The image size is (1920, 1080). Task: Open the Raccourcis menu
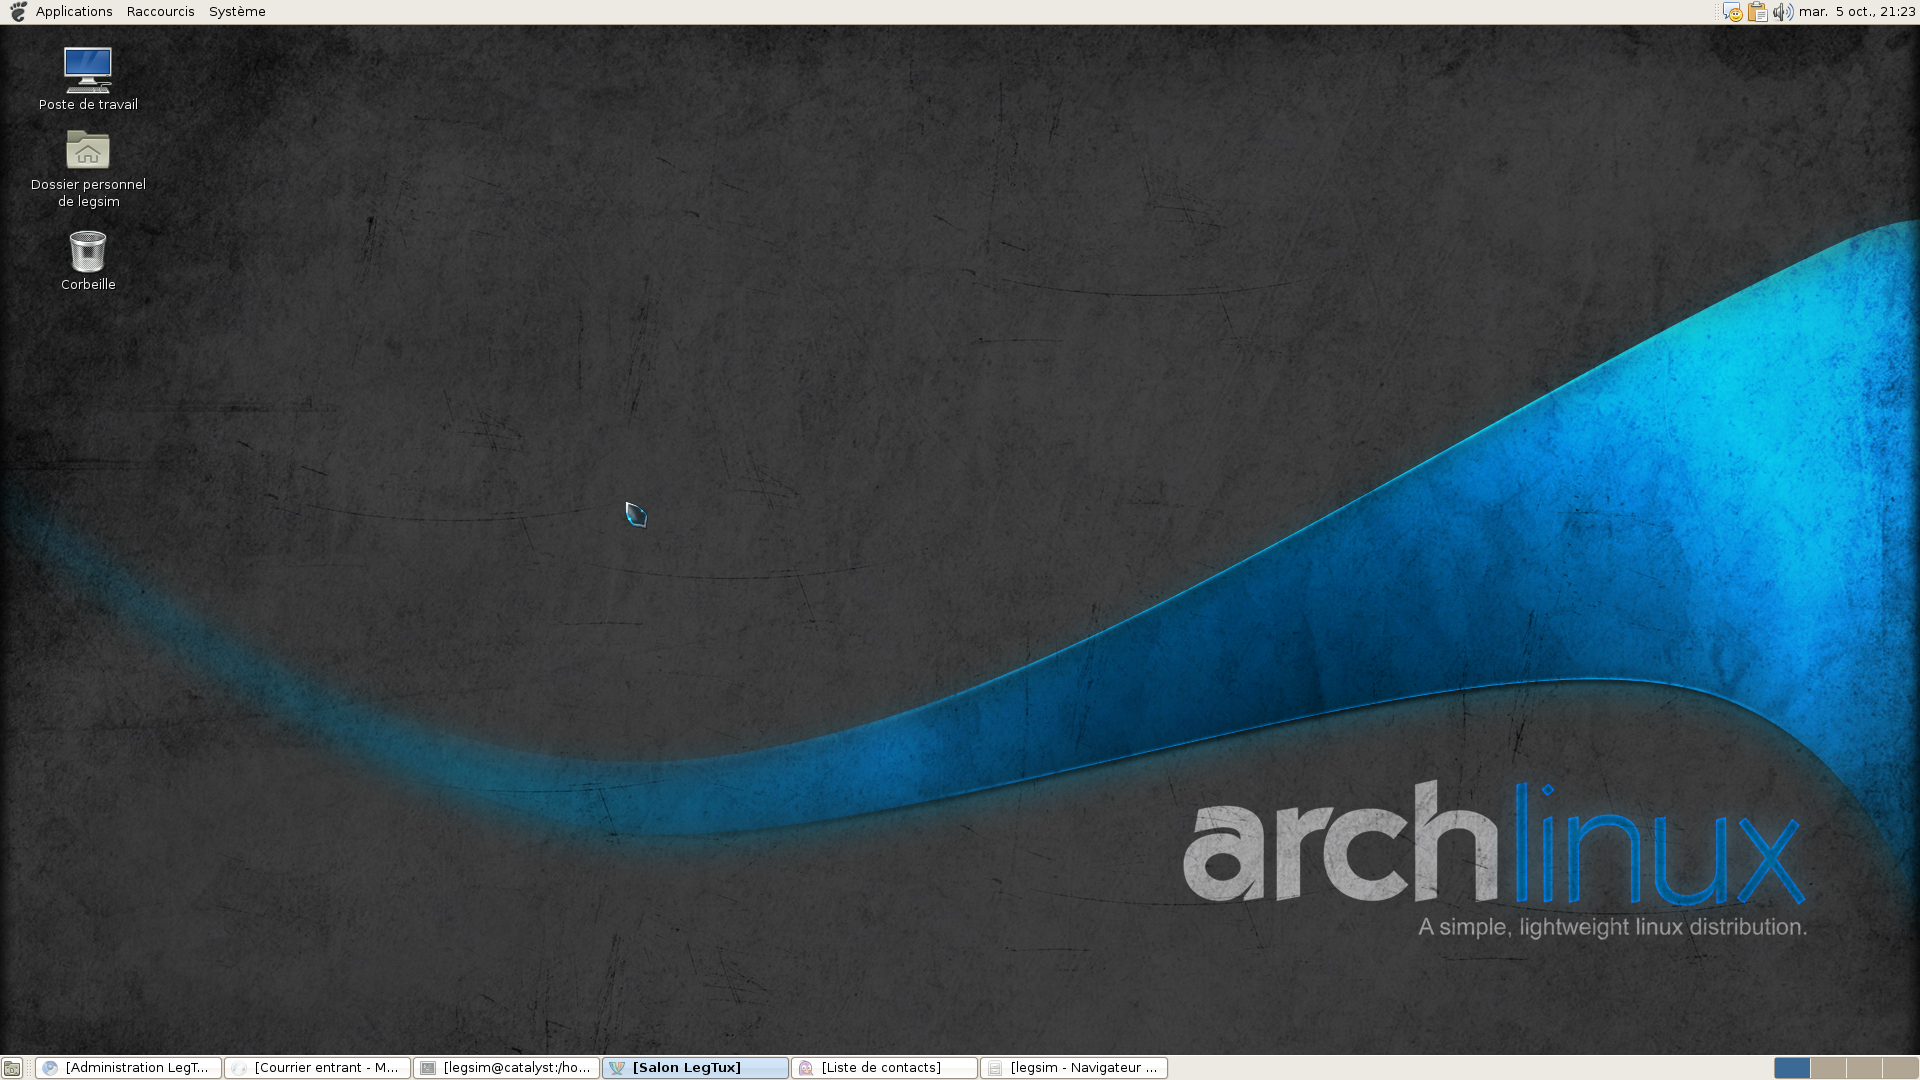click(160, 12)
